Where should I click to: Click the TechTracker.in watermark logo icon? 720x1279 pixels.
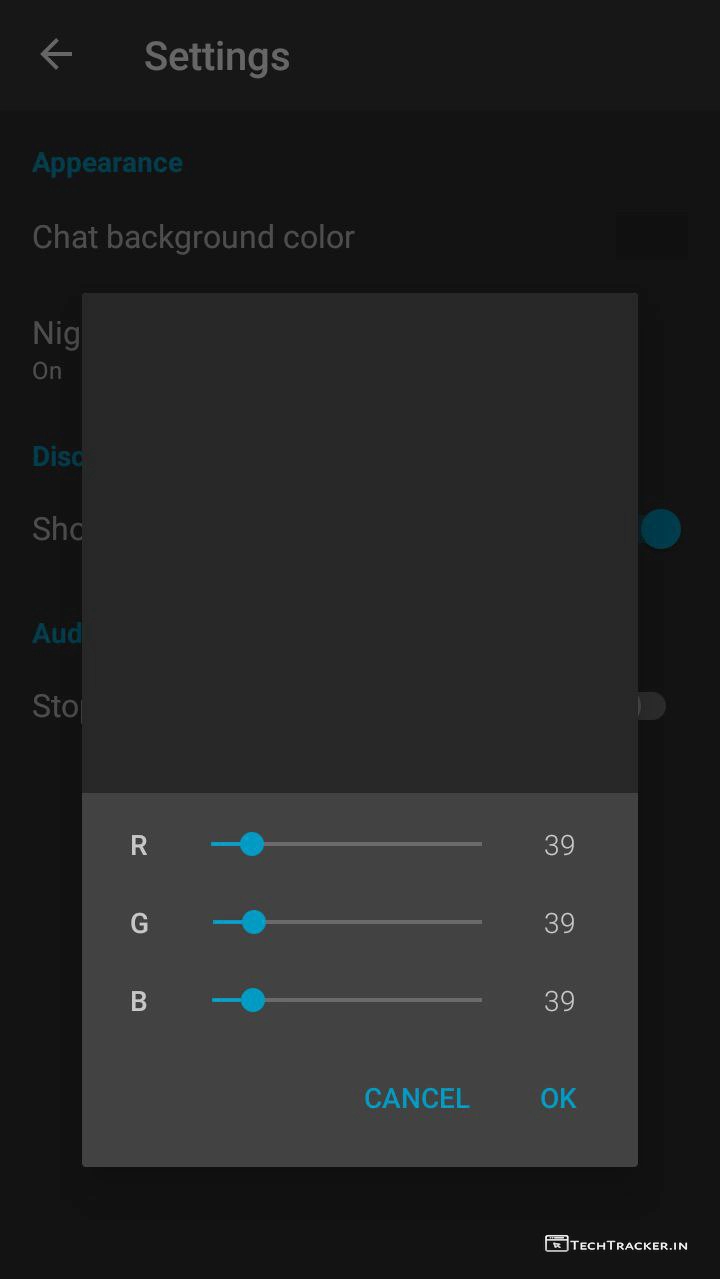[x=556, y=1244]
